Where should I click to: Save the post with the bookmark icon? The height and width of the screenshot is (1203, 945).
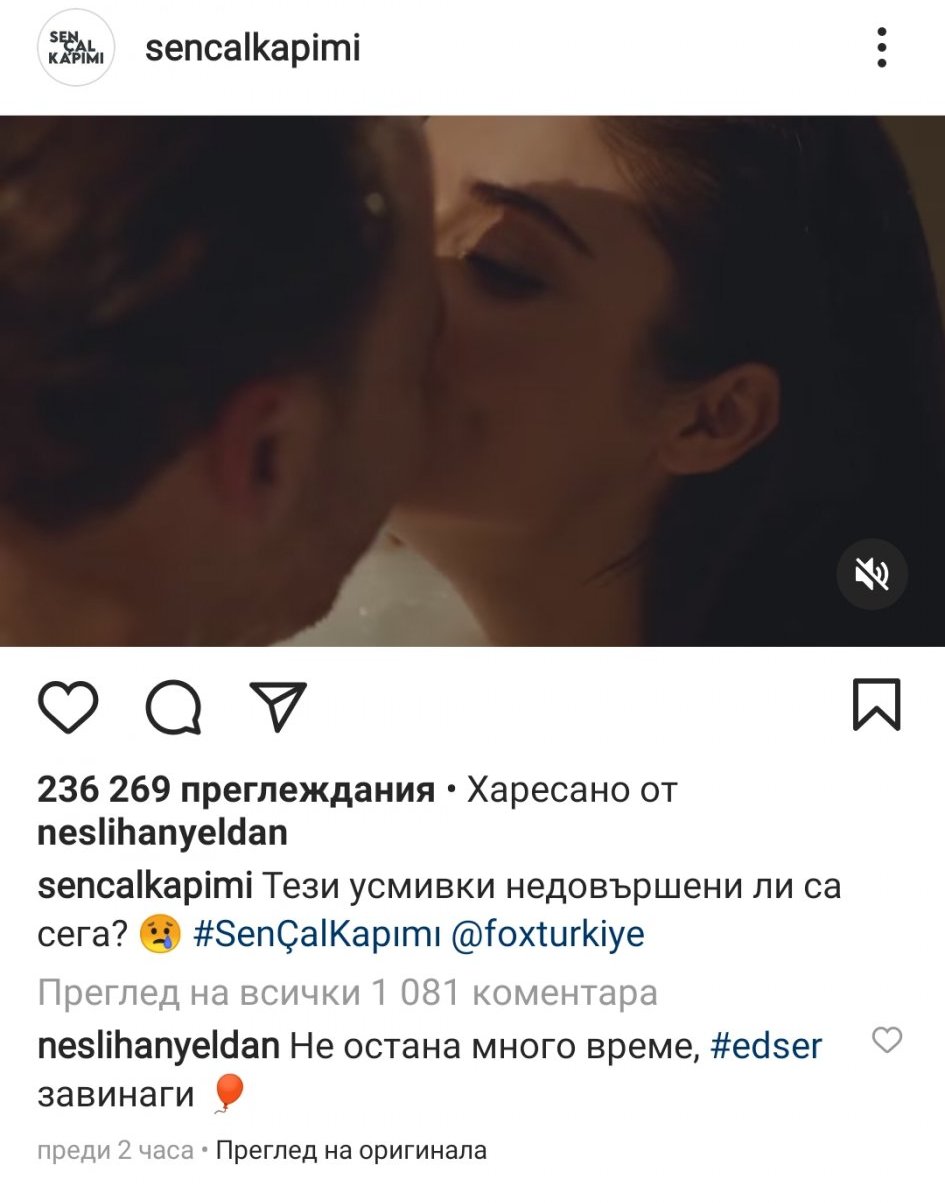tap(876, 705)
